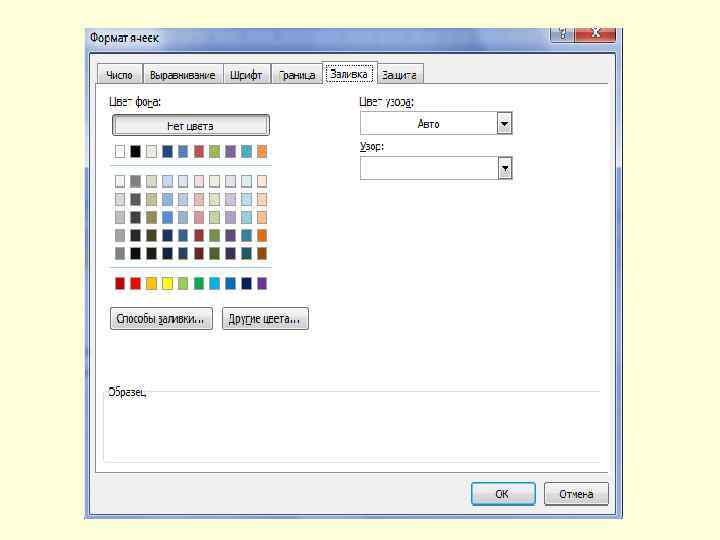The height and width of the screenshot is (540, 720).
Task: Switch to the Защита tab
Action: pyautogui.click(x=399, y=74)
